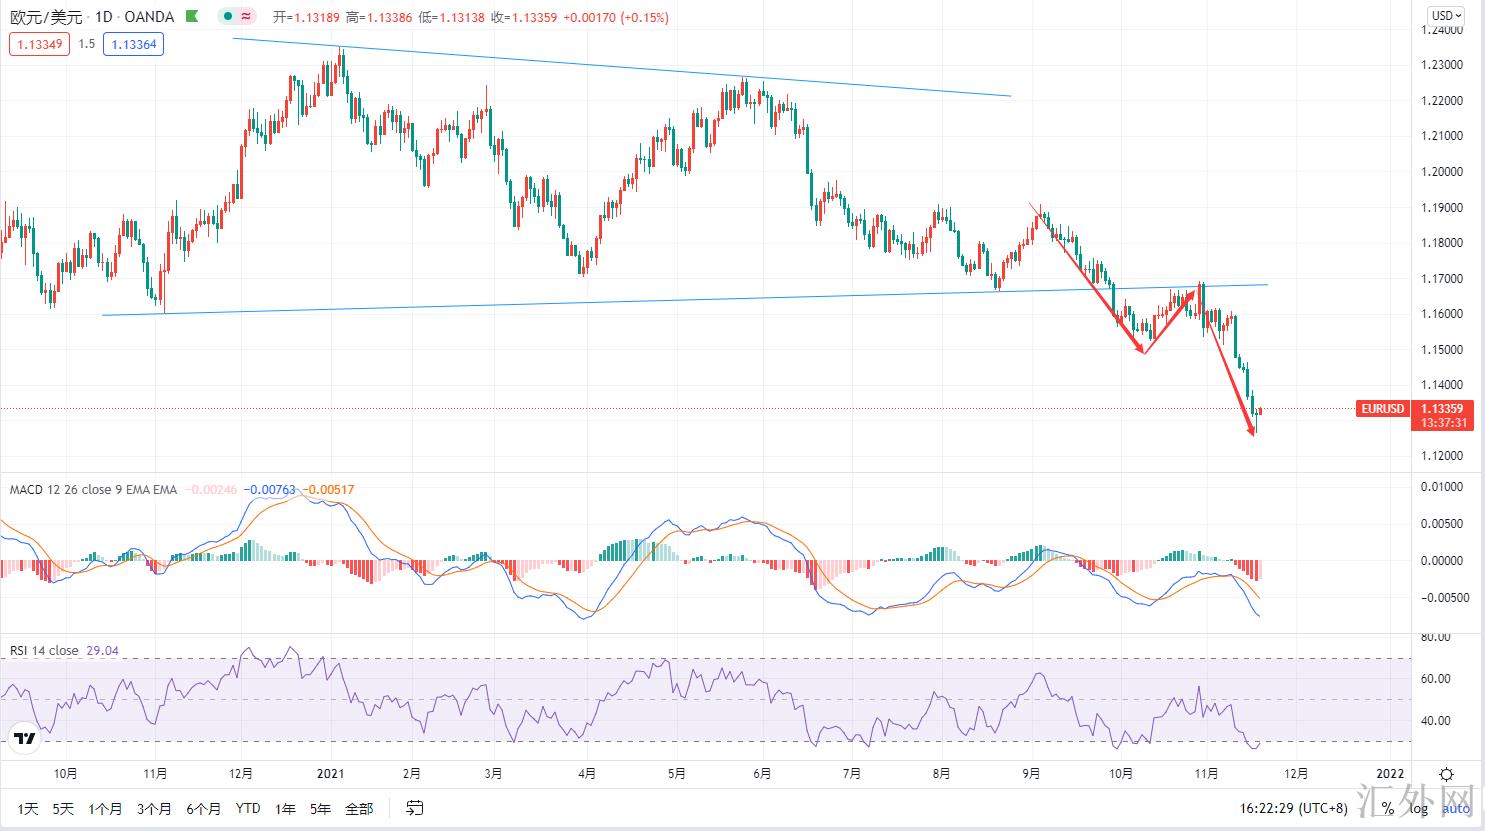Click the MACD indicator legend title

(x=92, y=489)
